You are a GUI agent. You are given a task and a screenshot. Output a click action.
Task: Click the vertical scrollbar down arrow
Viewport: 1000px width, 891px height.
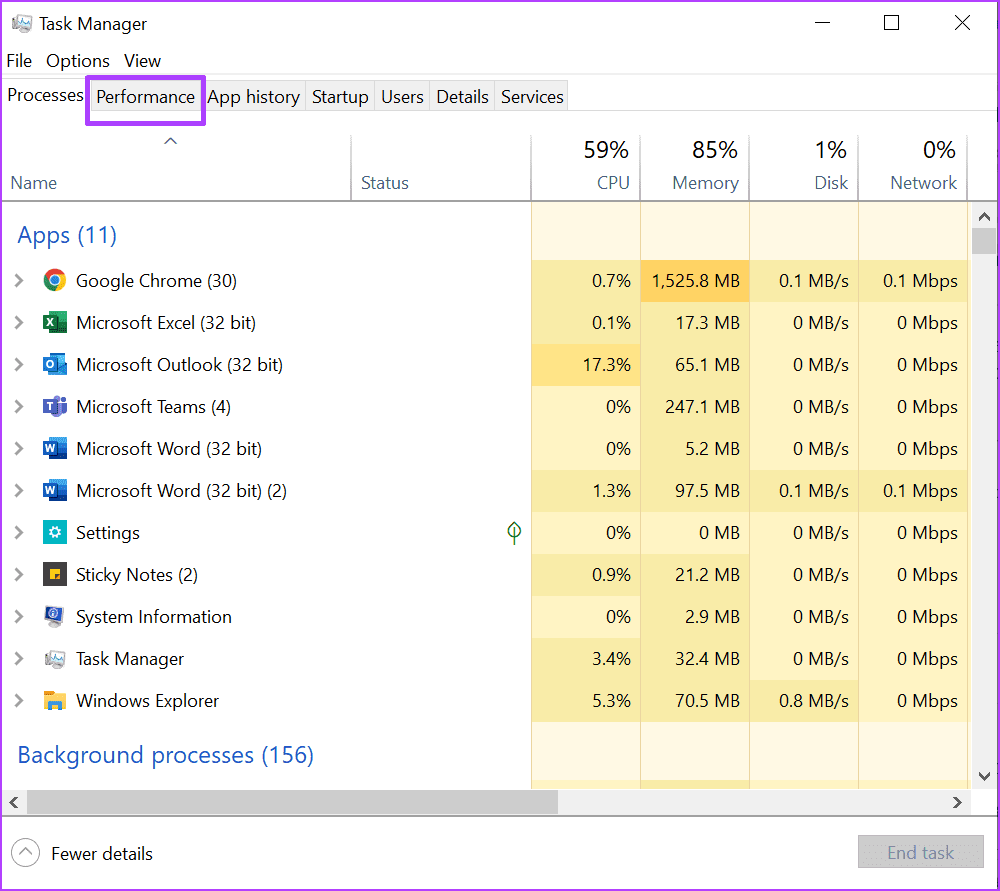click(x=984, y=776)
